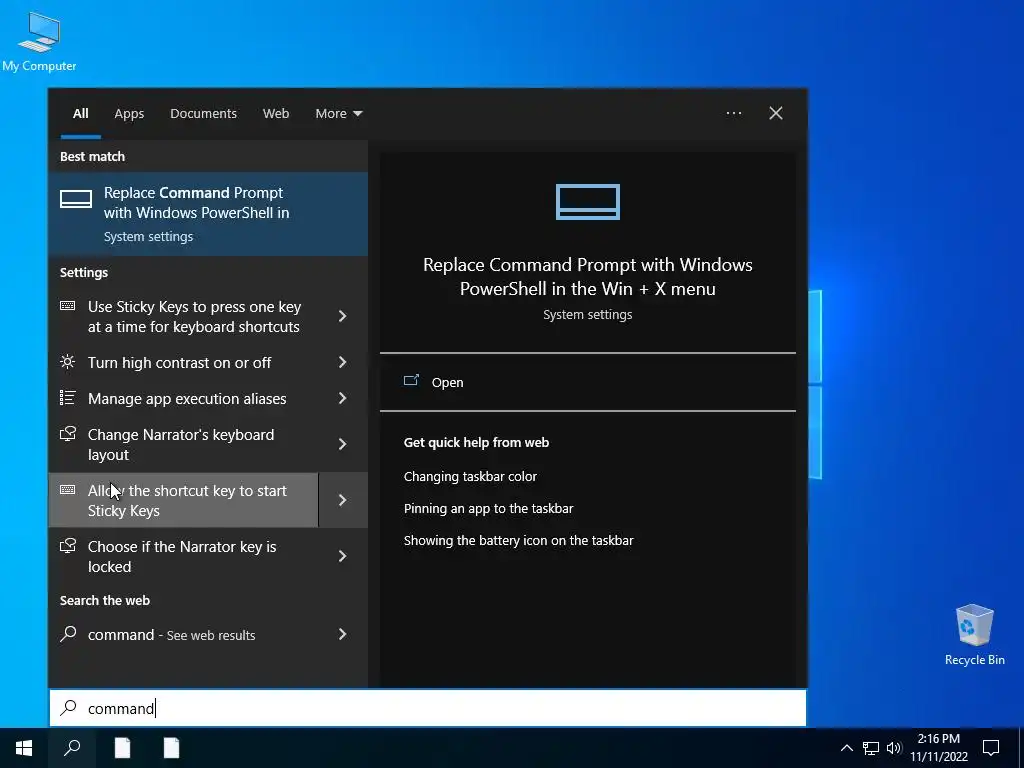Expand arrow beside Use Sticky Keys result
Image resolution: width=1024 pixels, height=768 pixels.
tap(343, 317)
